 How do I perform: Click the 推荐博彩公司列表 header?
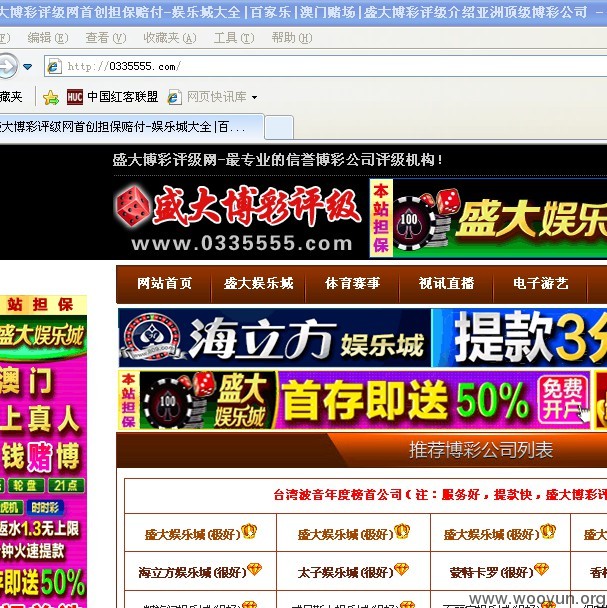coord(481,451)
